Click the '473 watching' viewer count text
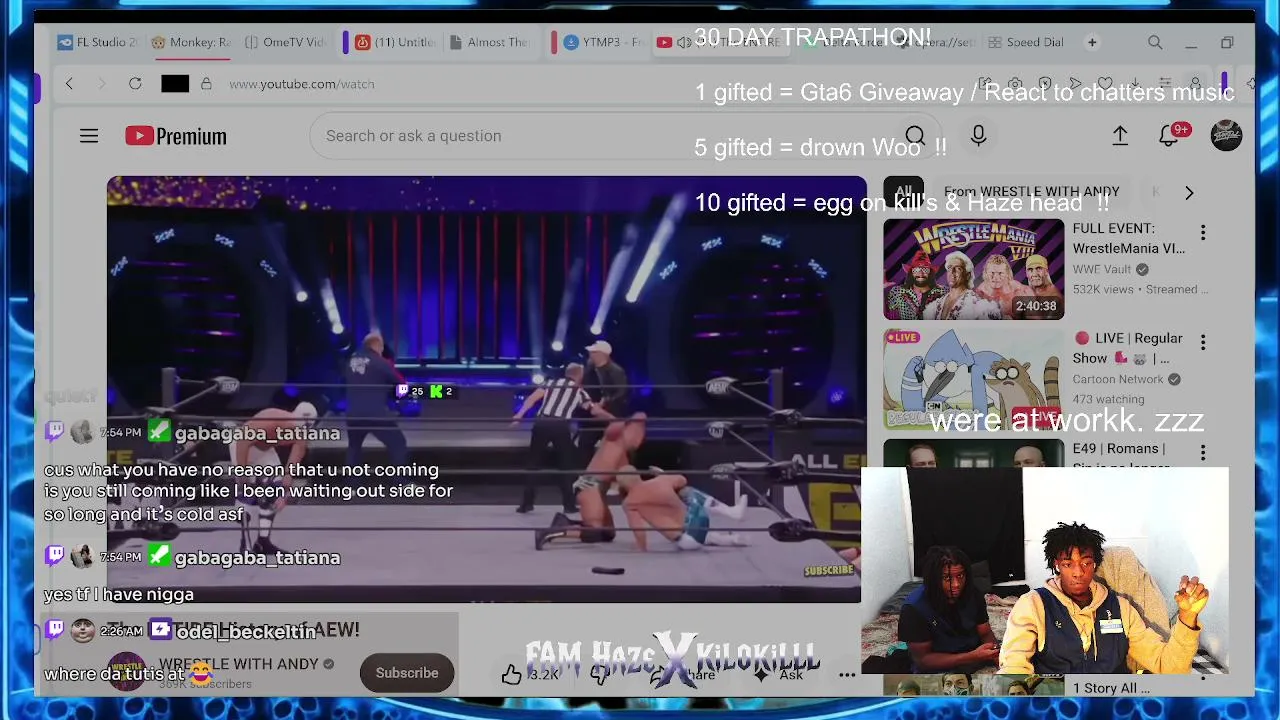The width and height of the screenshot is (1280, 720). 1108,399
